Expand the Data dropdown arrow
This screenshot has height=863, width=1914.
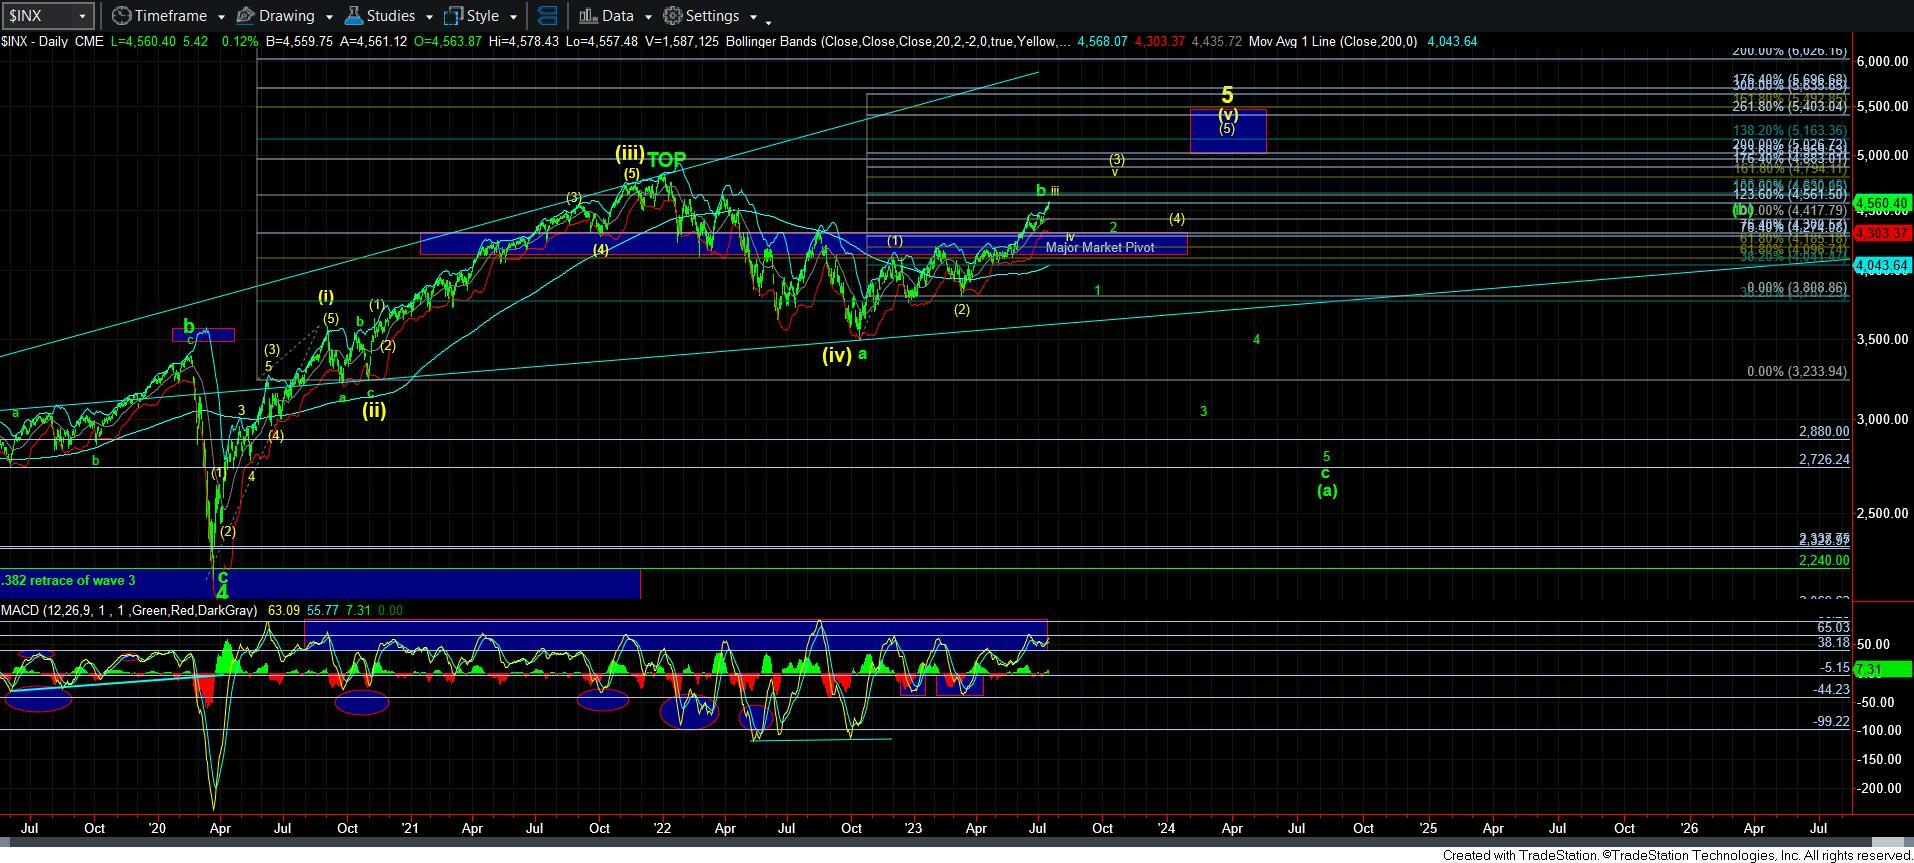coord(648,17)
